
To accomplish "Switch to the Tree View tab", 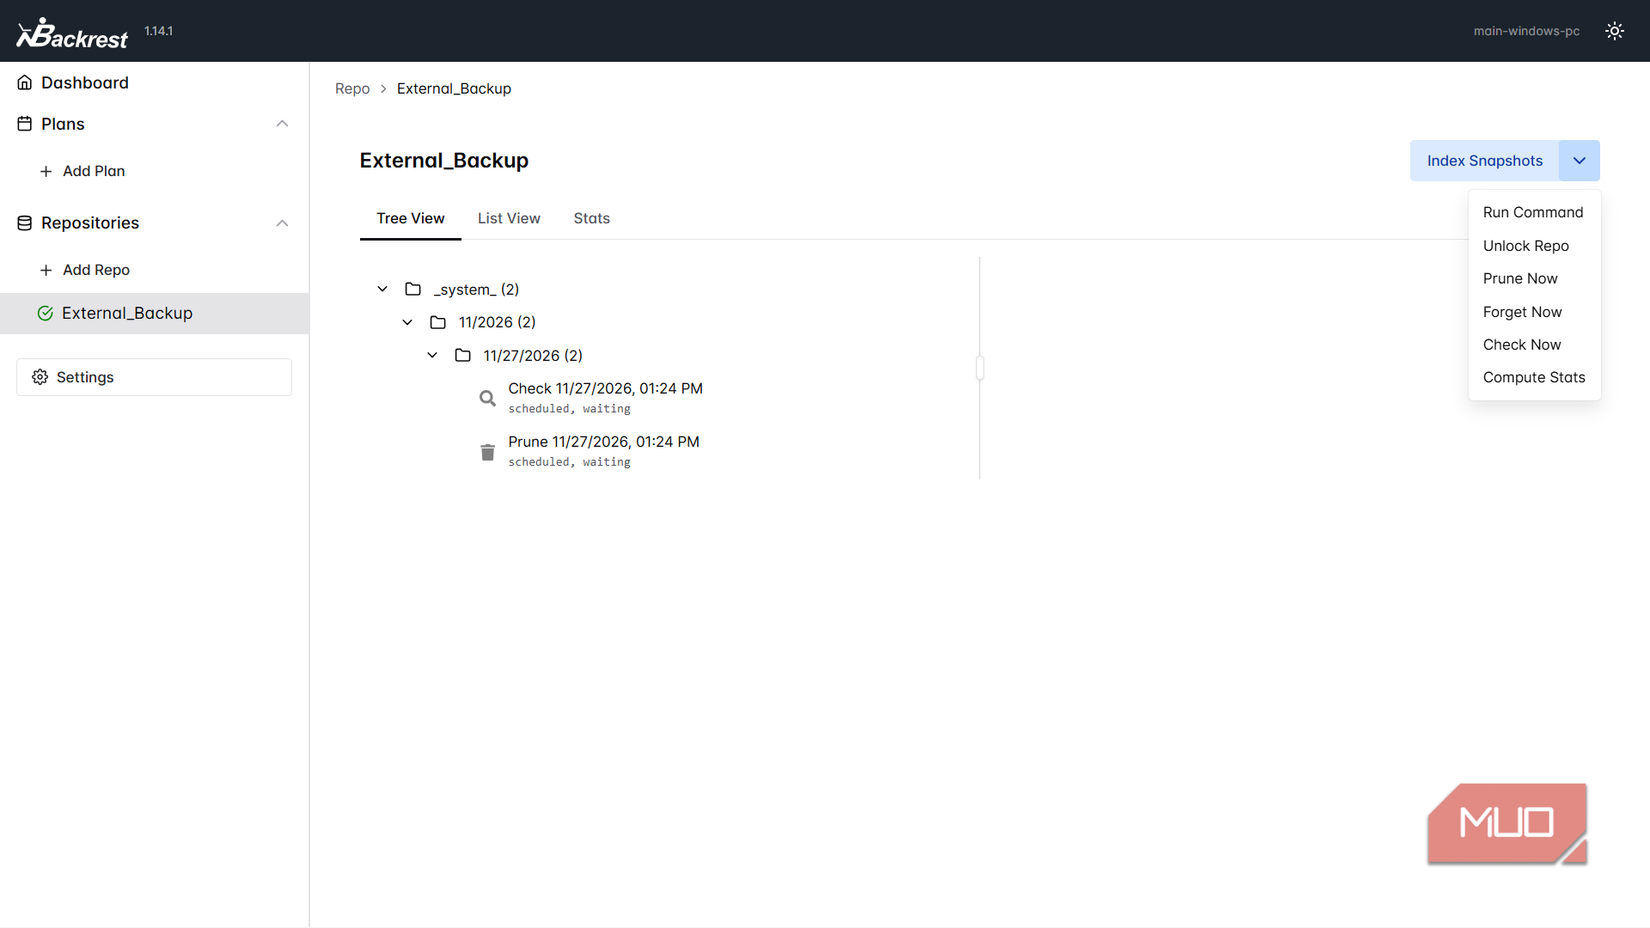I will pyautogui.click(x=410, y=218).
